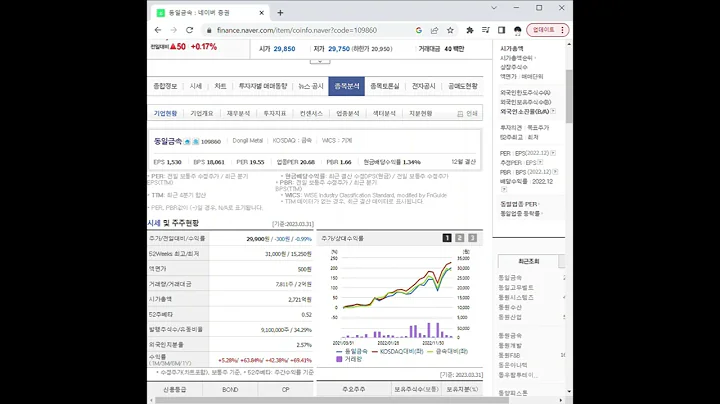The height and width of the screenshot is (404, 720).
Task: Select 업종분석 sub-tab
Action: 348,113
